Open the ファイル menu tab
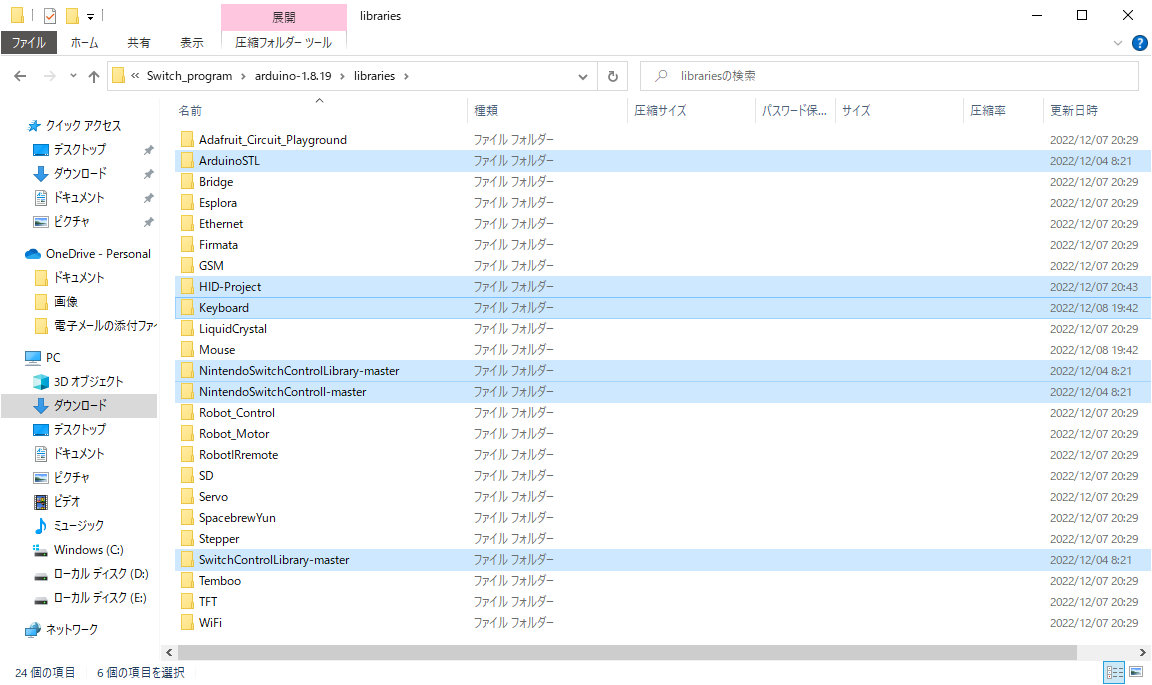 [29, 43]
